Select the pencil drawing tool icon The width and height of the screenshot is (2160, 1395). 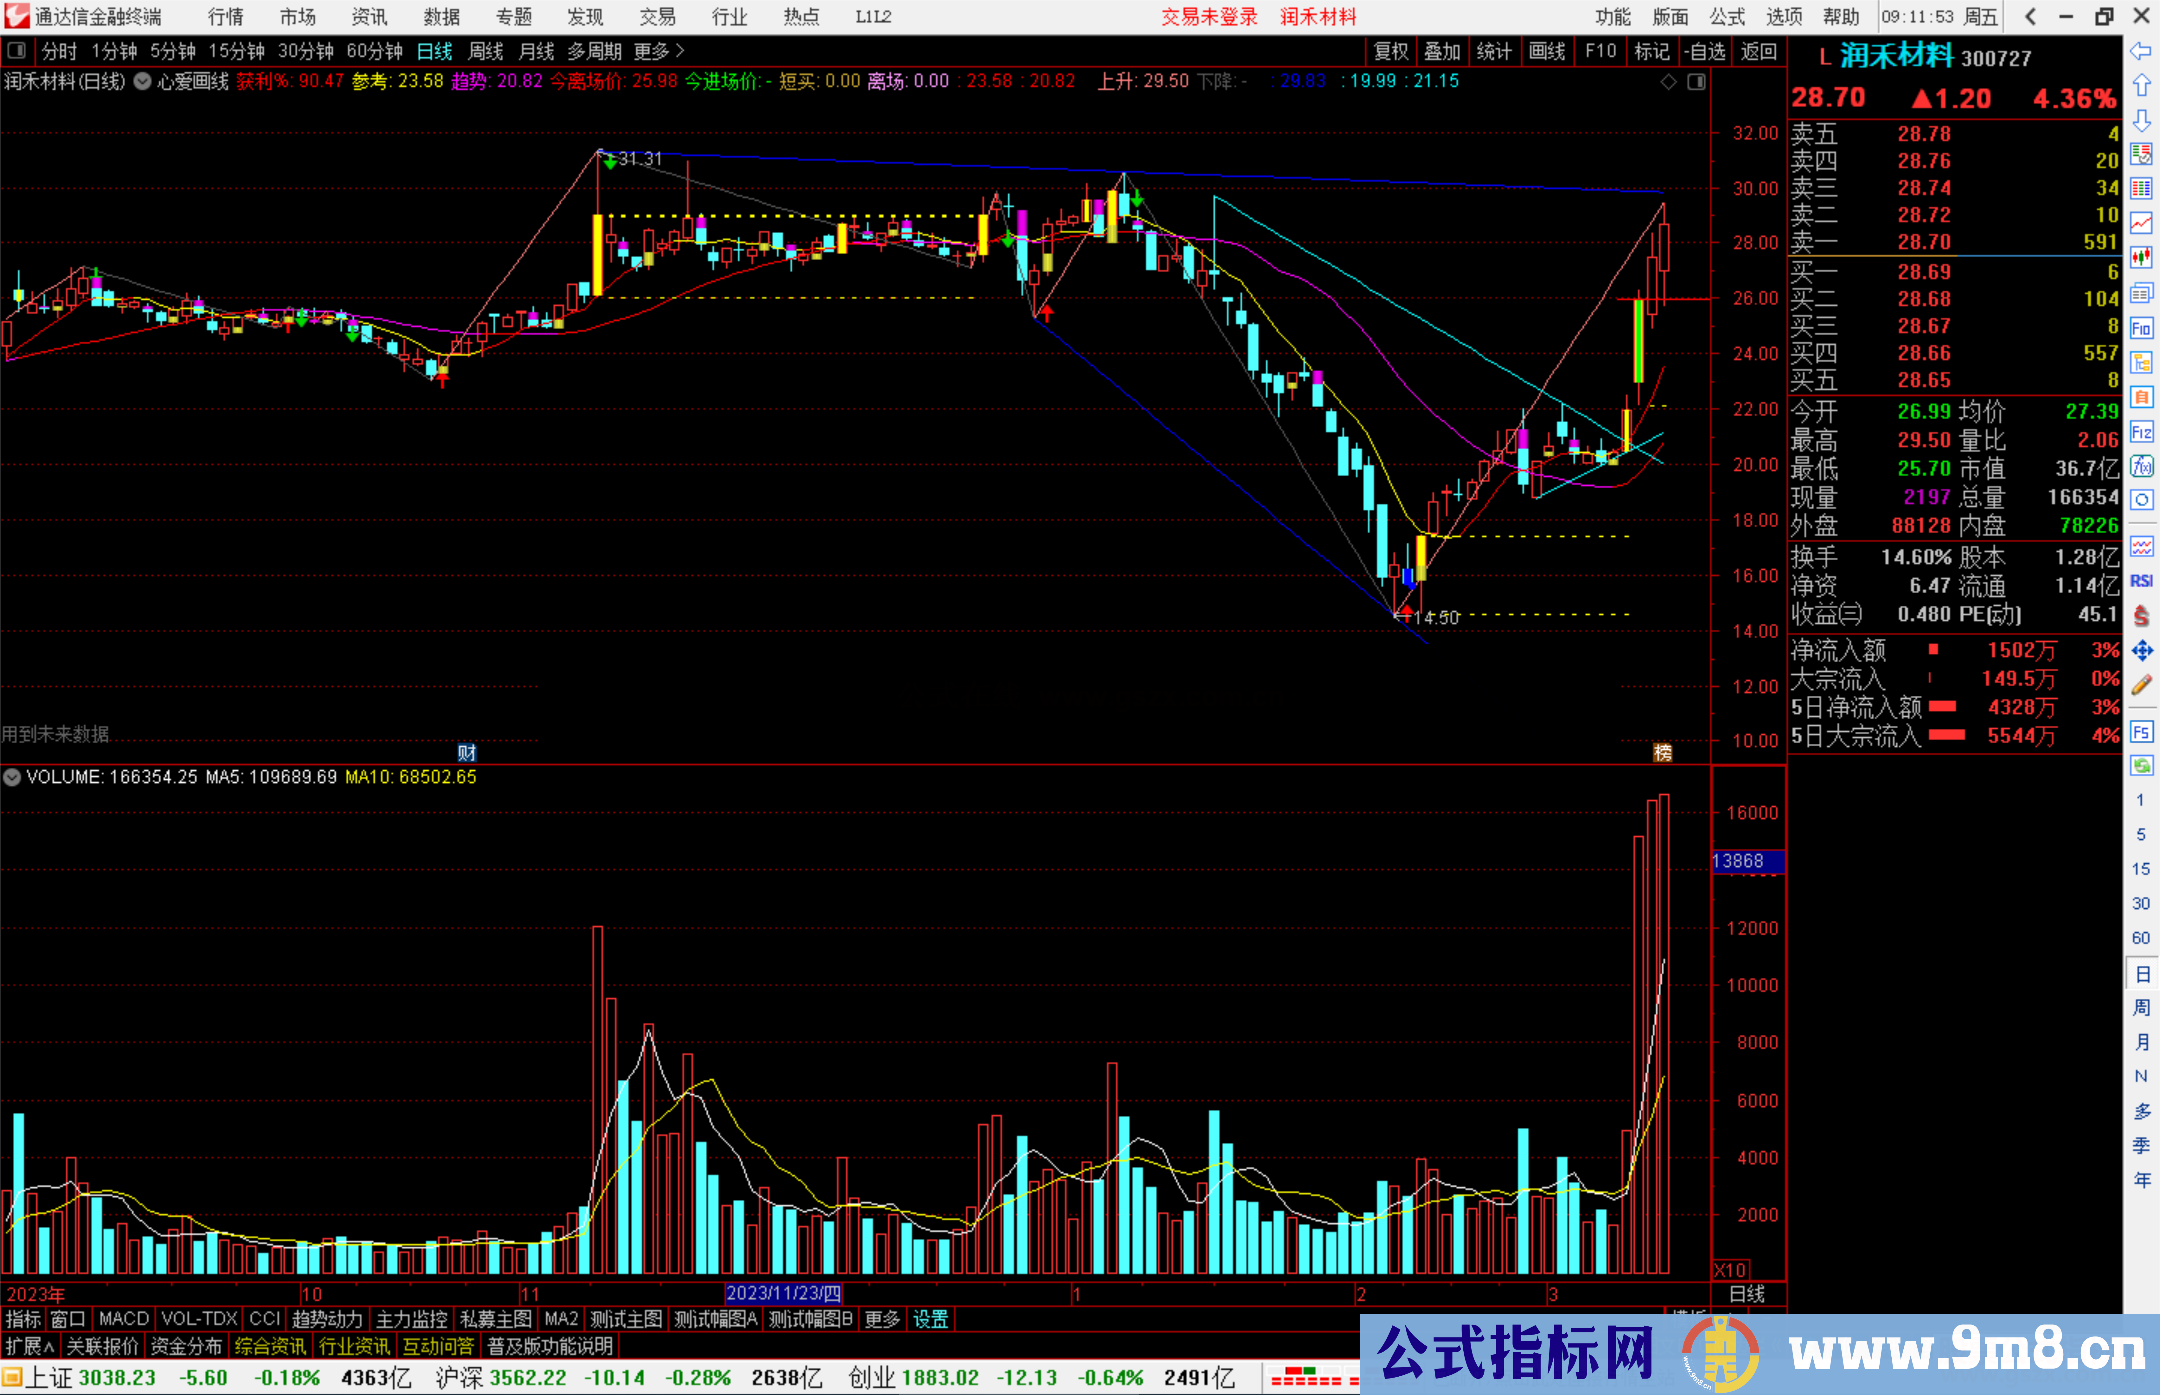[2141, 685]
